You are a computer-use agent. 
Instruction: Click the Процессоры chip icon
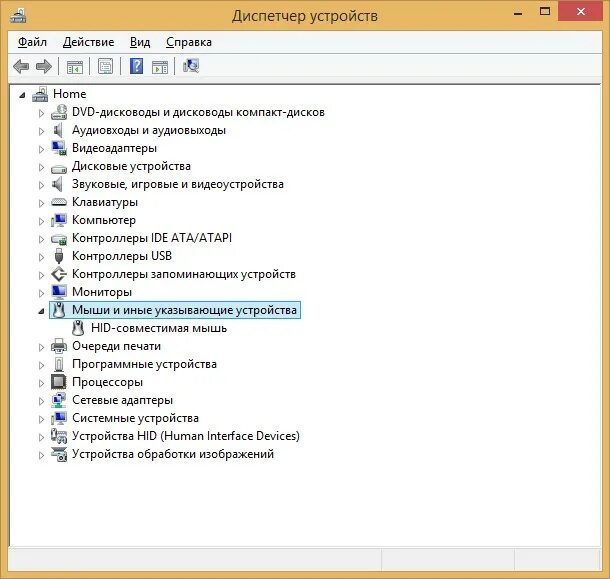[x=59, y=382]
